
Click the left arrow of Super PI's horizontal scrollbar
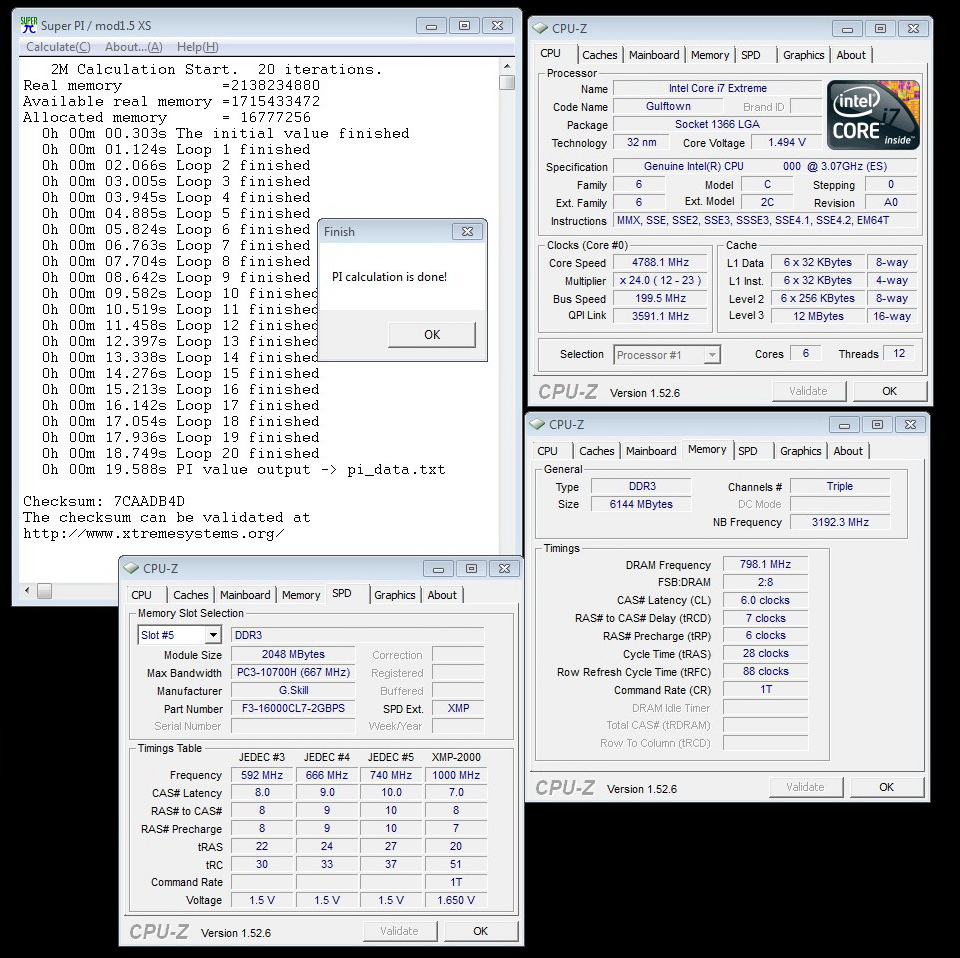coord(27,590)
